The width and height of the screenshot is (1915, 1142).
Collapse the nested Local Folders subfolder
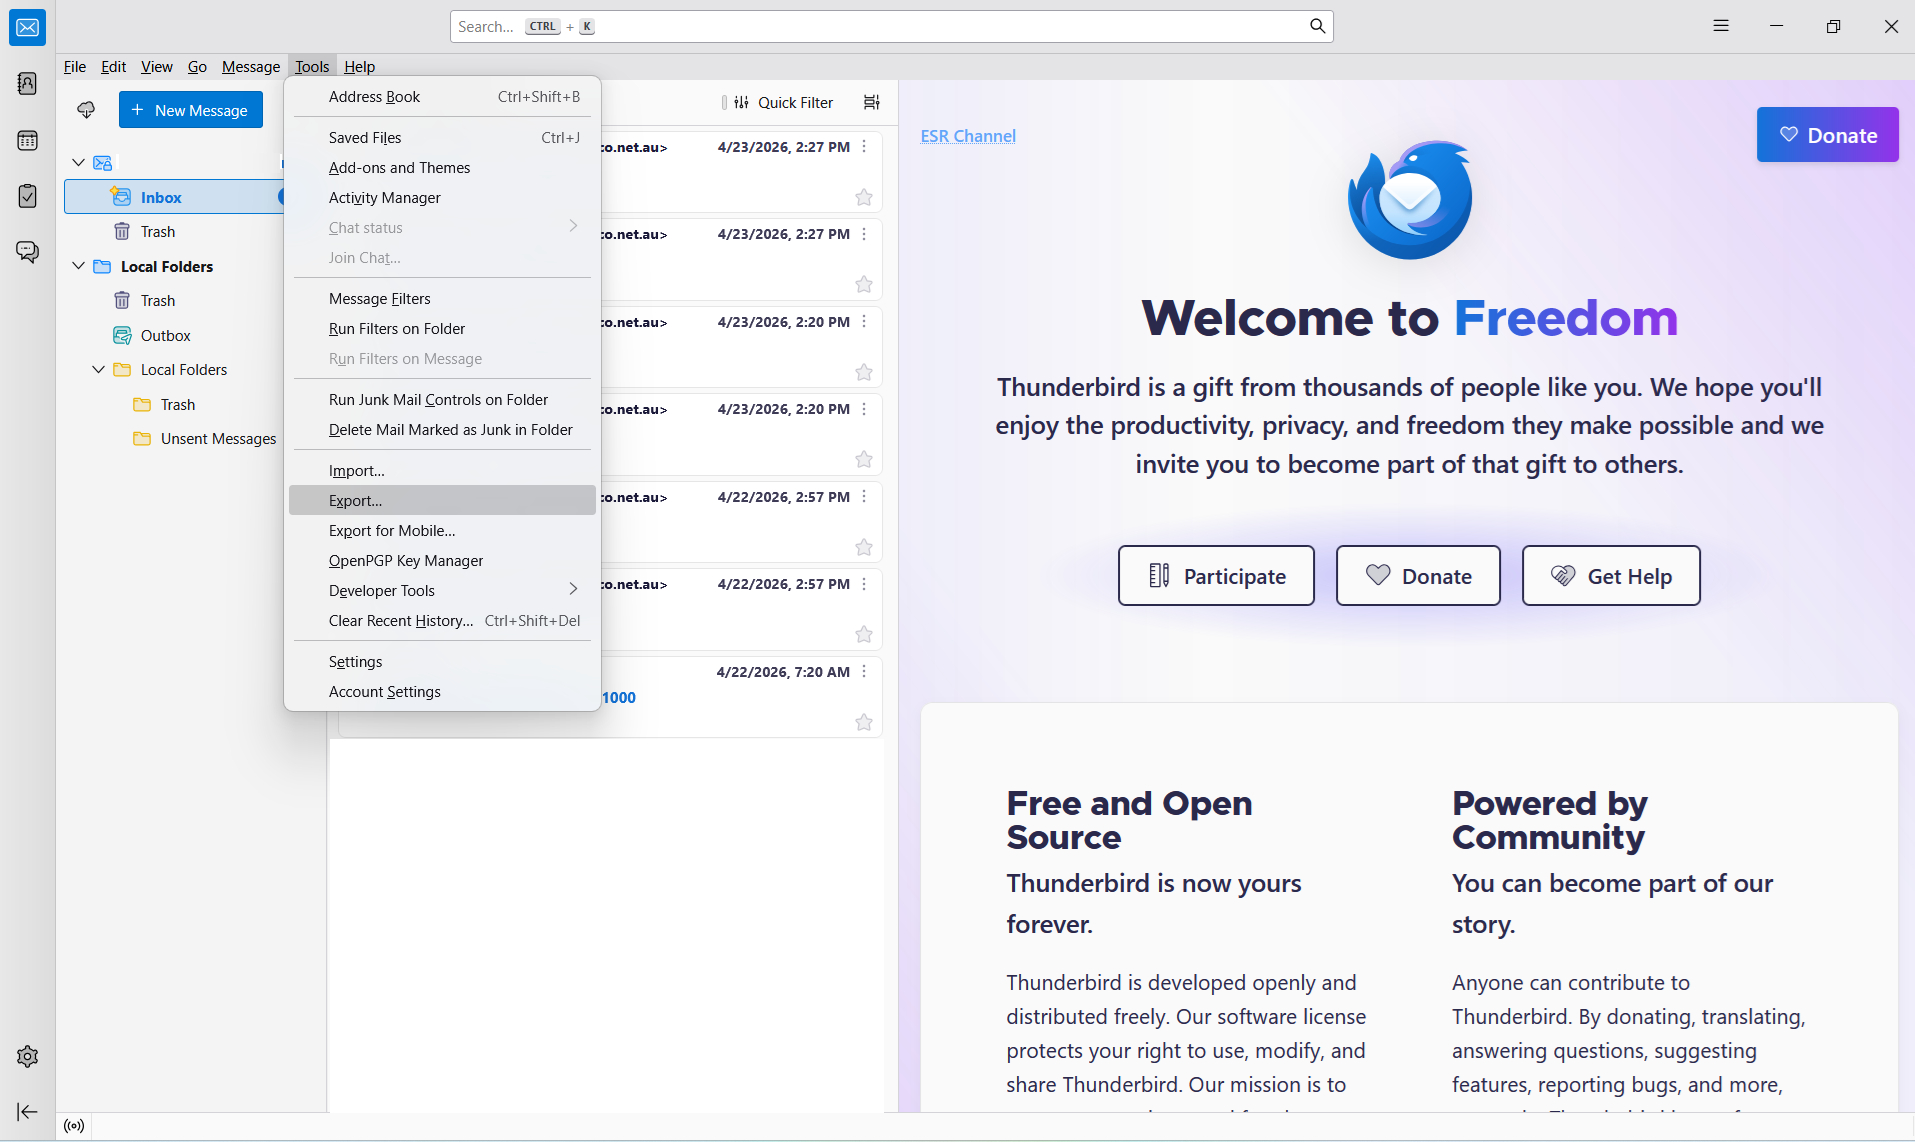point(98,369)
